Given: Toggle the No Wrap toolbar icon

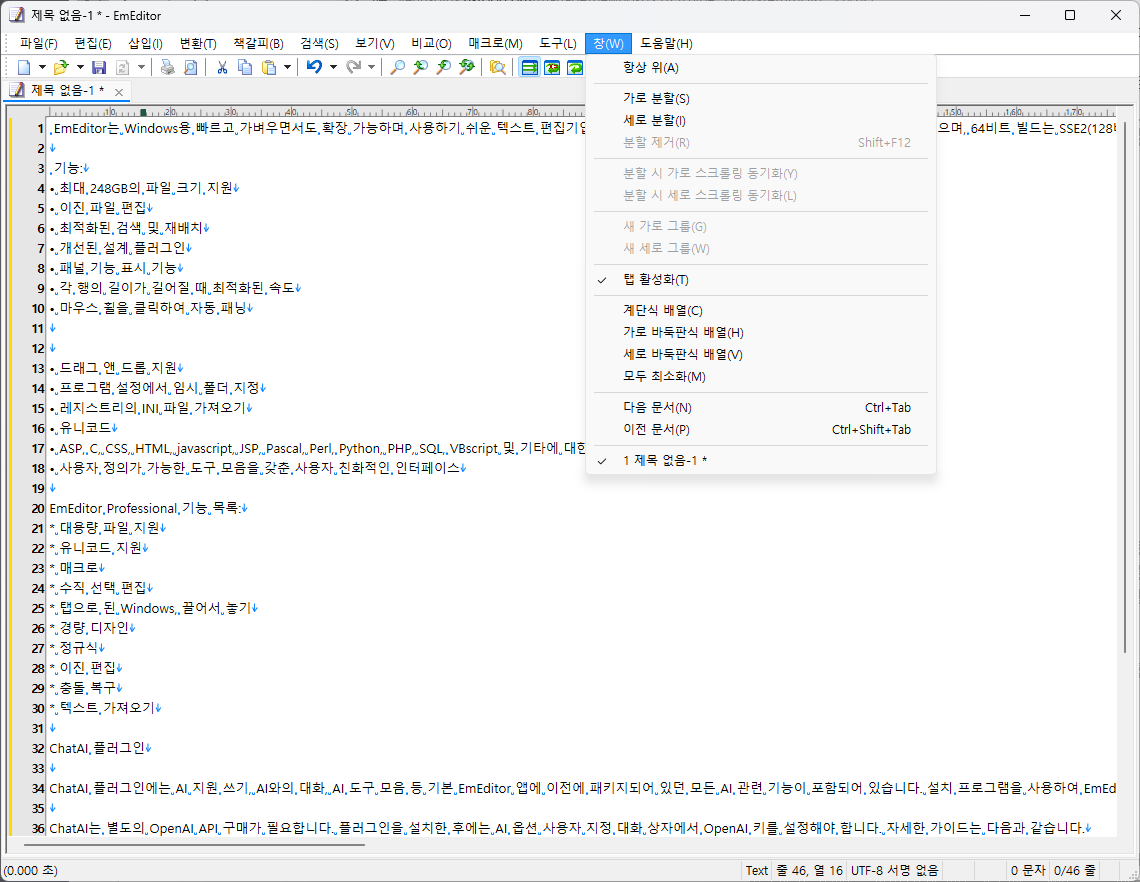Looking at the screenshot, I should click(x=529, y=67).
